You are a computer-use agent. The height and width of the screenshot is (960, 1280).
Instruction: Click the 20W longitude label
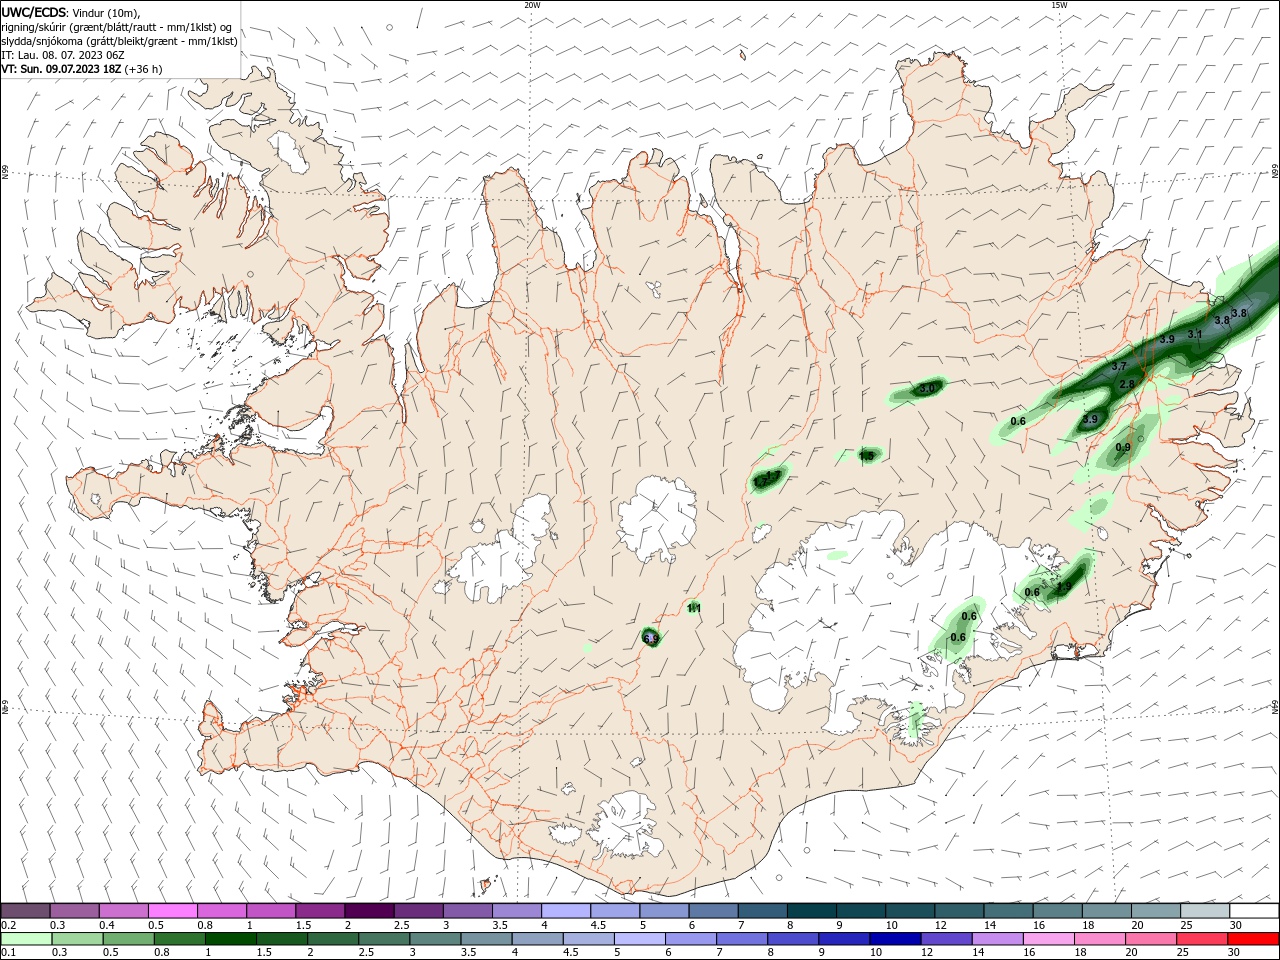pos(532,5)
